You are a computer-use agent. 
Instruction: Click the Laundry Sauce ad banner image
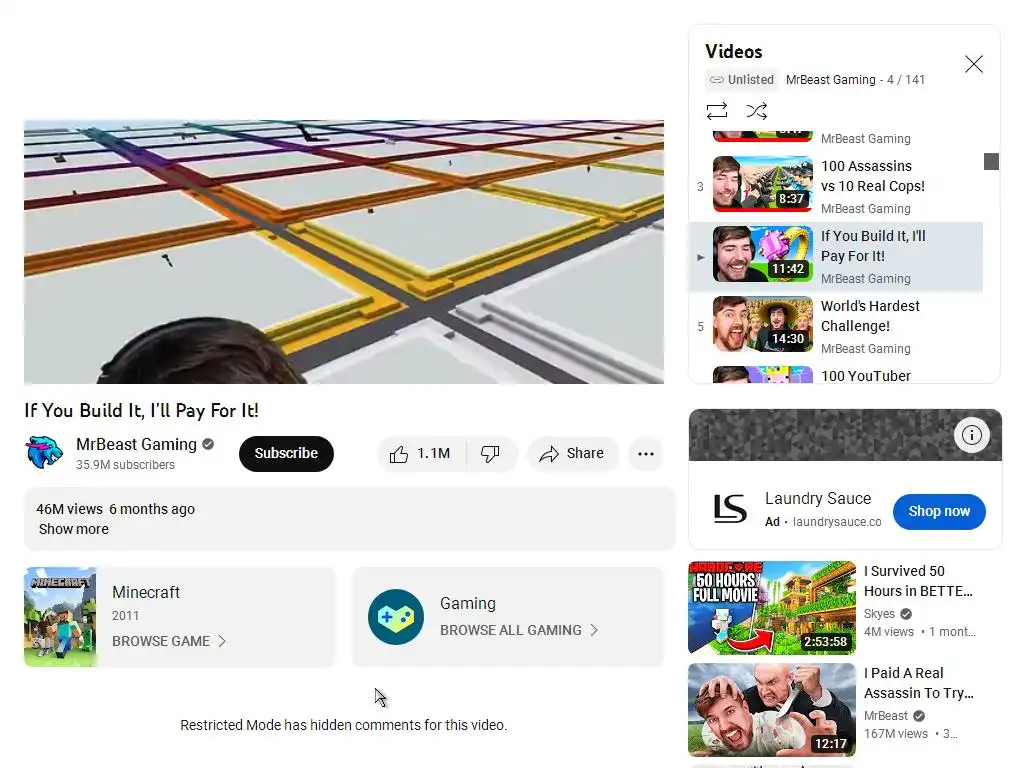[x=845, y=435]
